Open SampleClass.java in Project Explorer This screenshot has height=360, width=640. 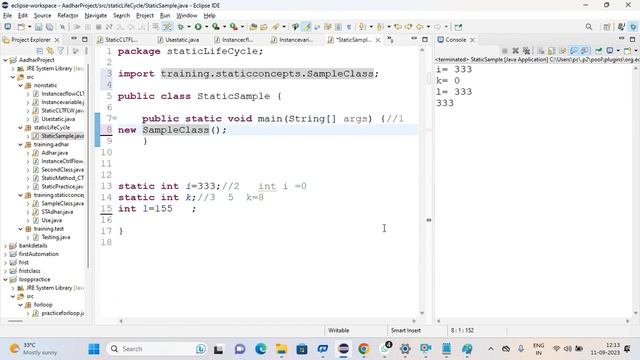(62, 203)
